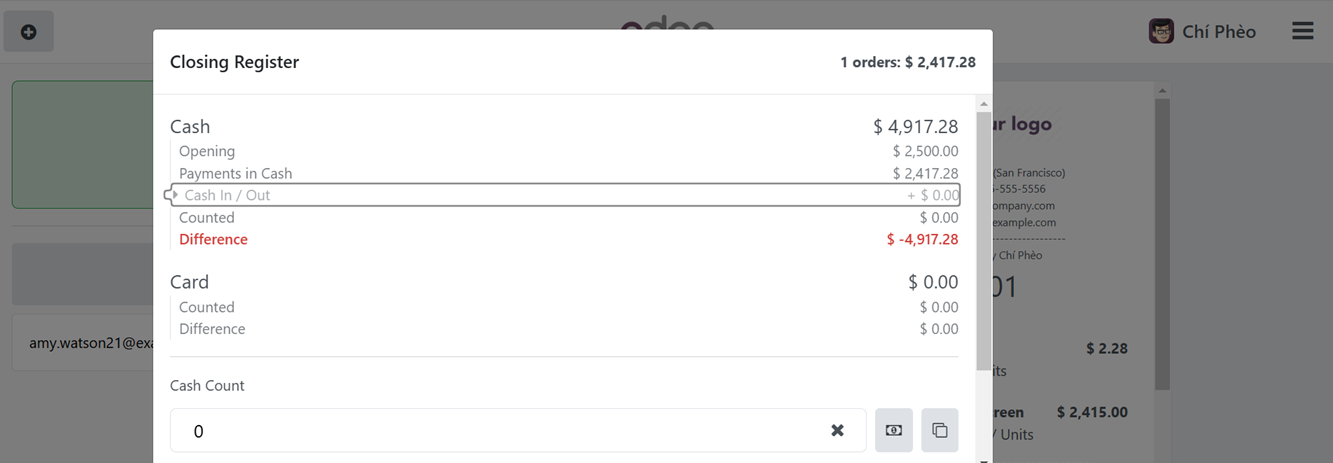Click the Cash Count input field

(x=518, y=430)
